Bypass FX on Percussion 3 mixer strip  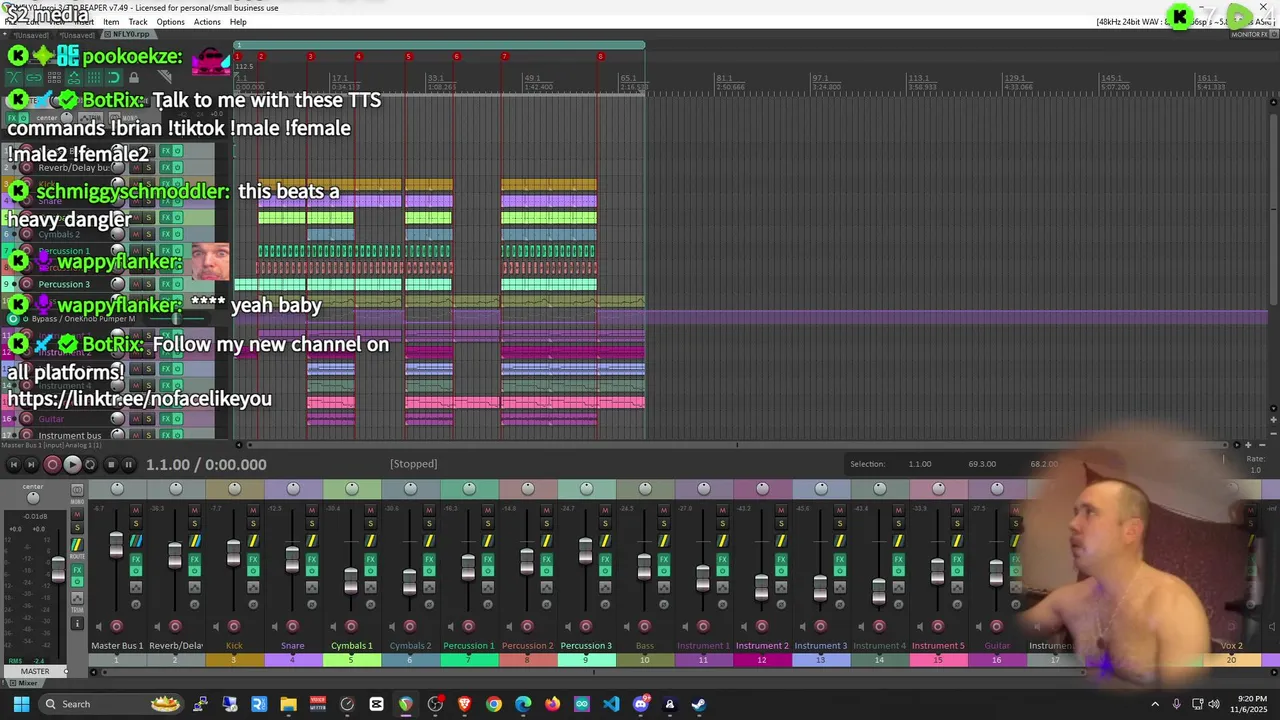coord(605,571)
